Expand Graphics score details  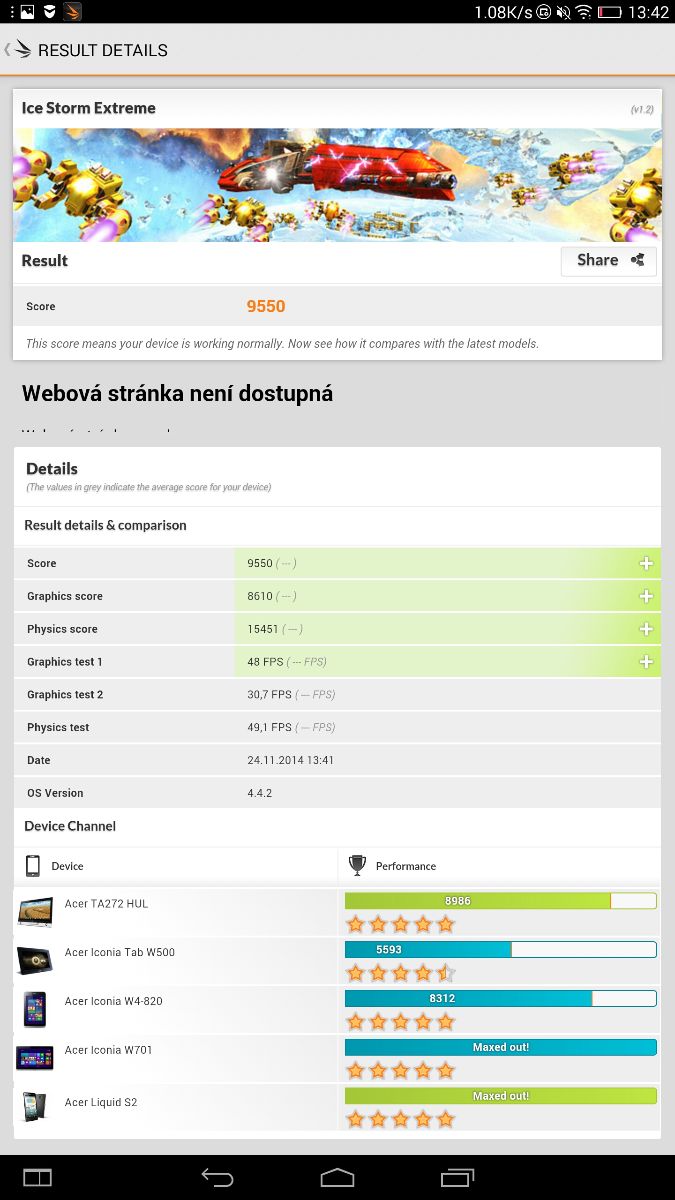(x=646, y=597)
